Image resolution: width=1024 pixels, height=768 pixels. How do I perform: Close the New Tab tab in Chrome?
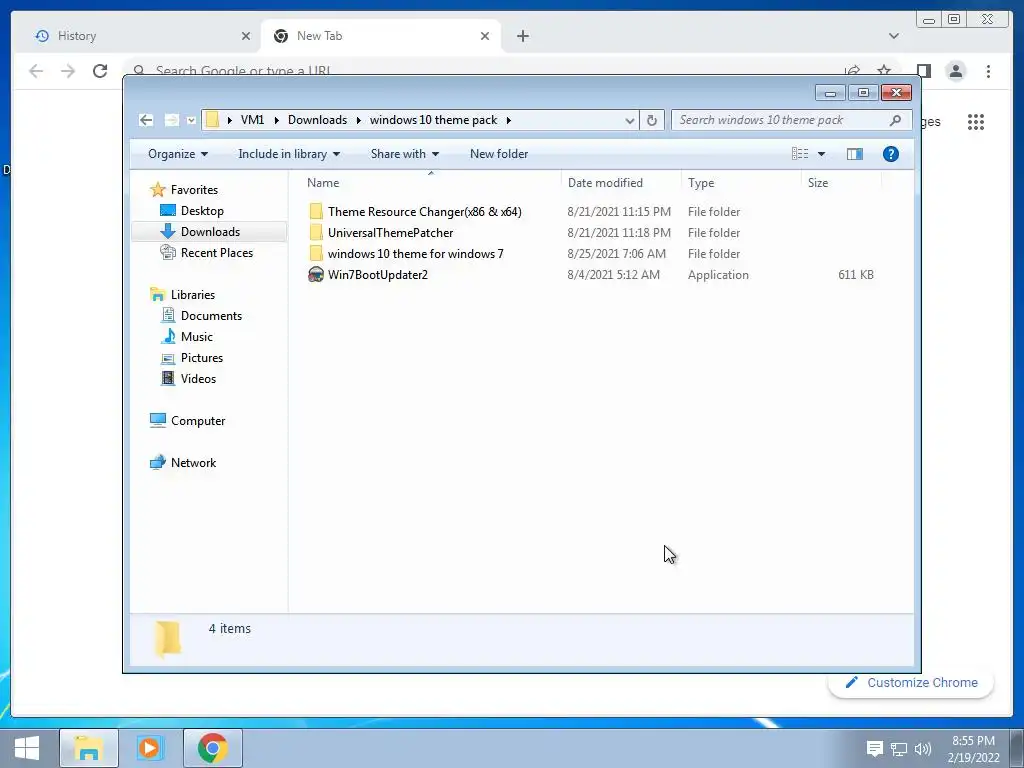[485, 36]
